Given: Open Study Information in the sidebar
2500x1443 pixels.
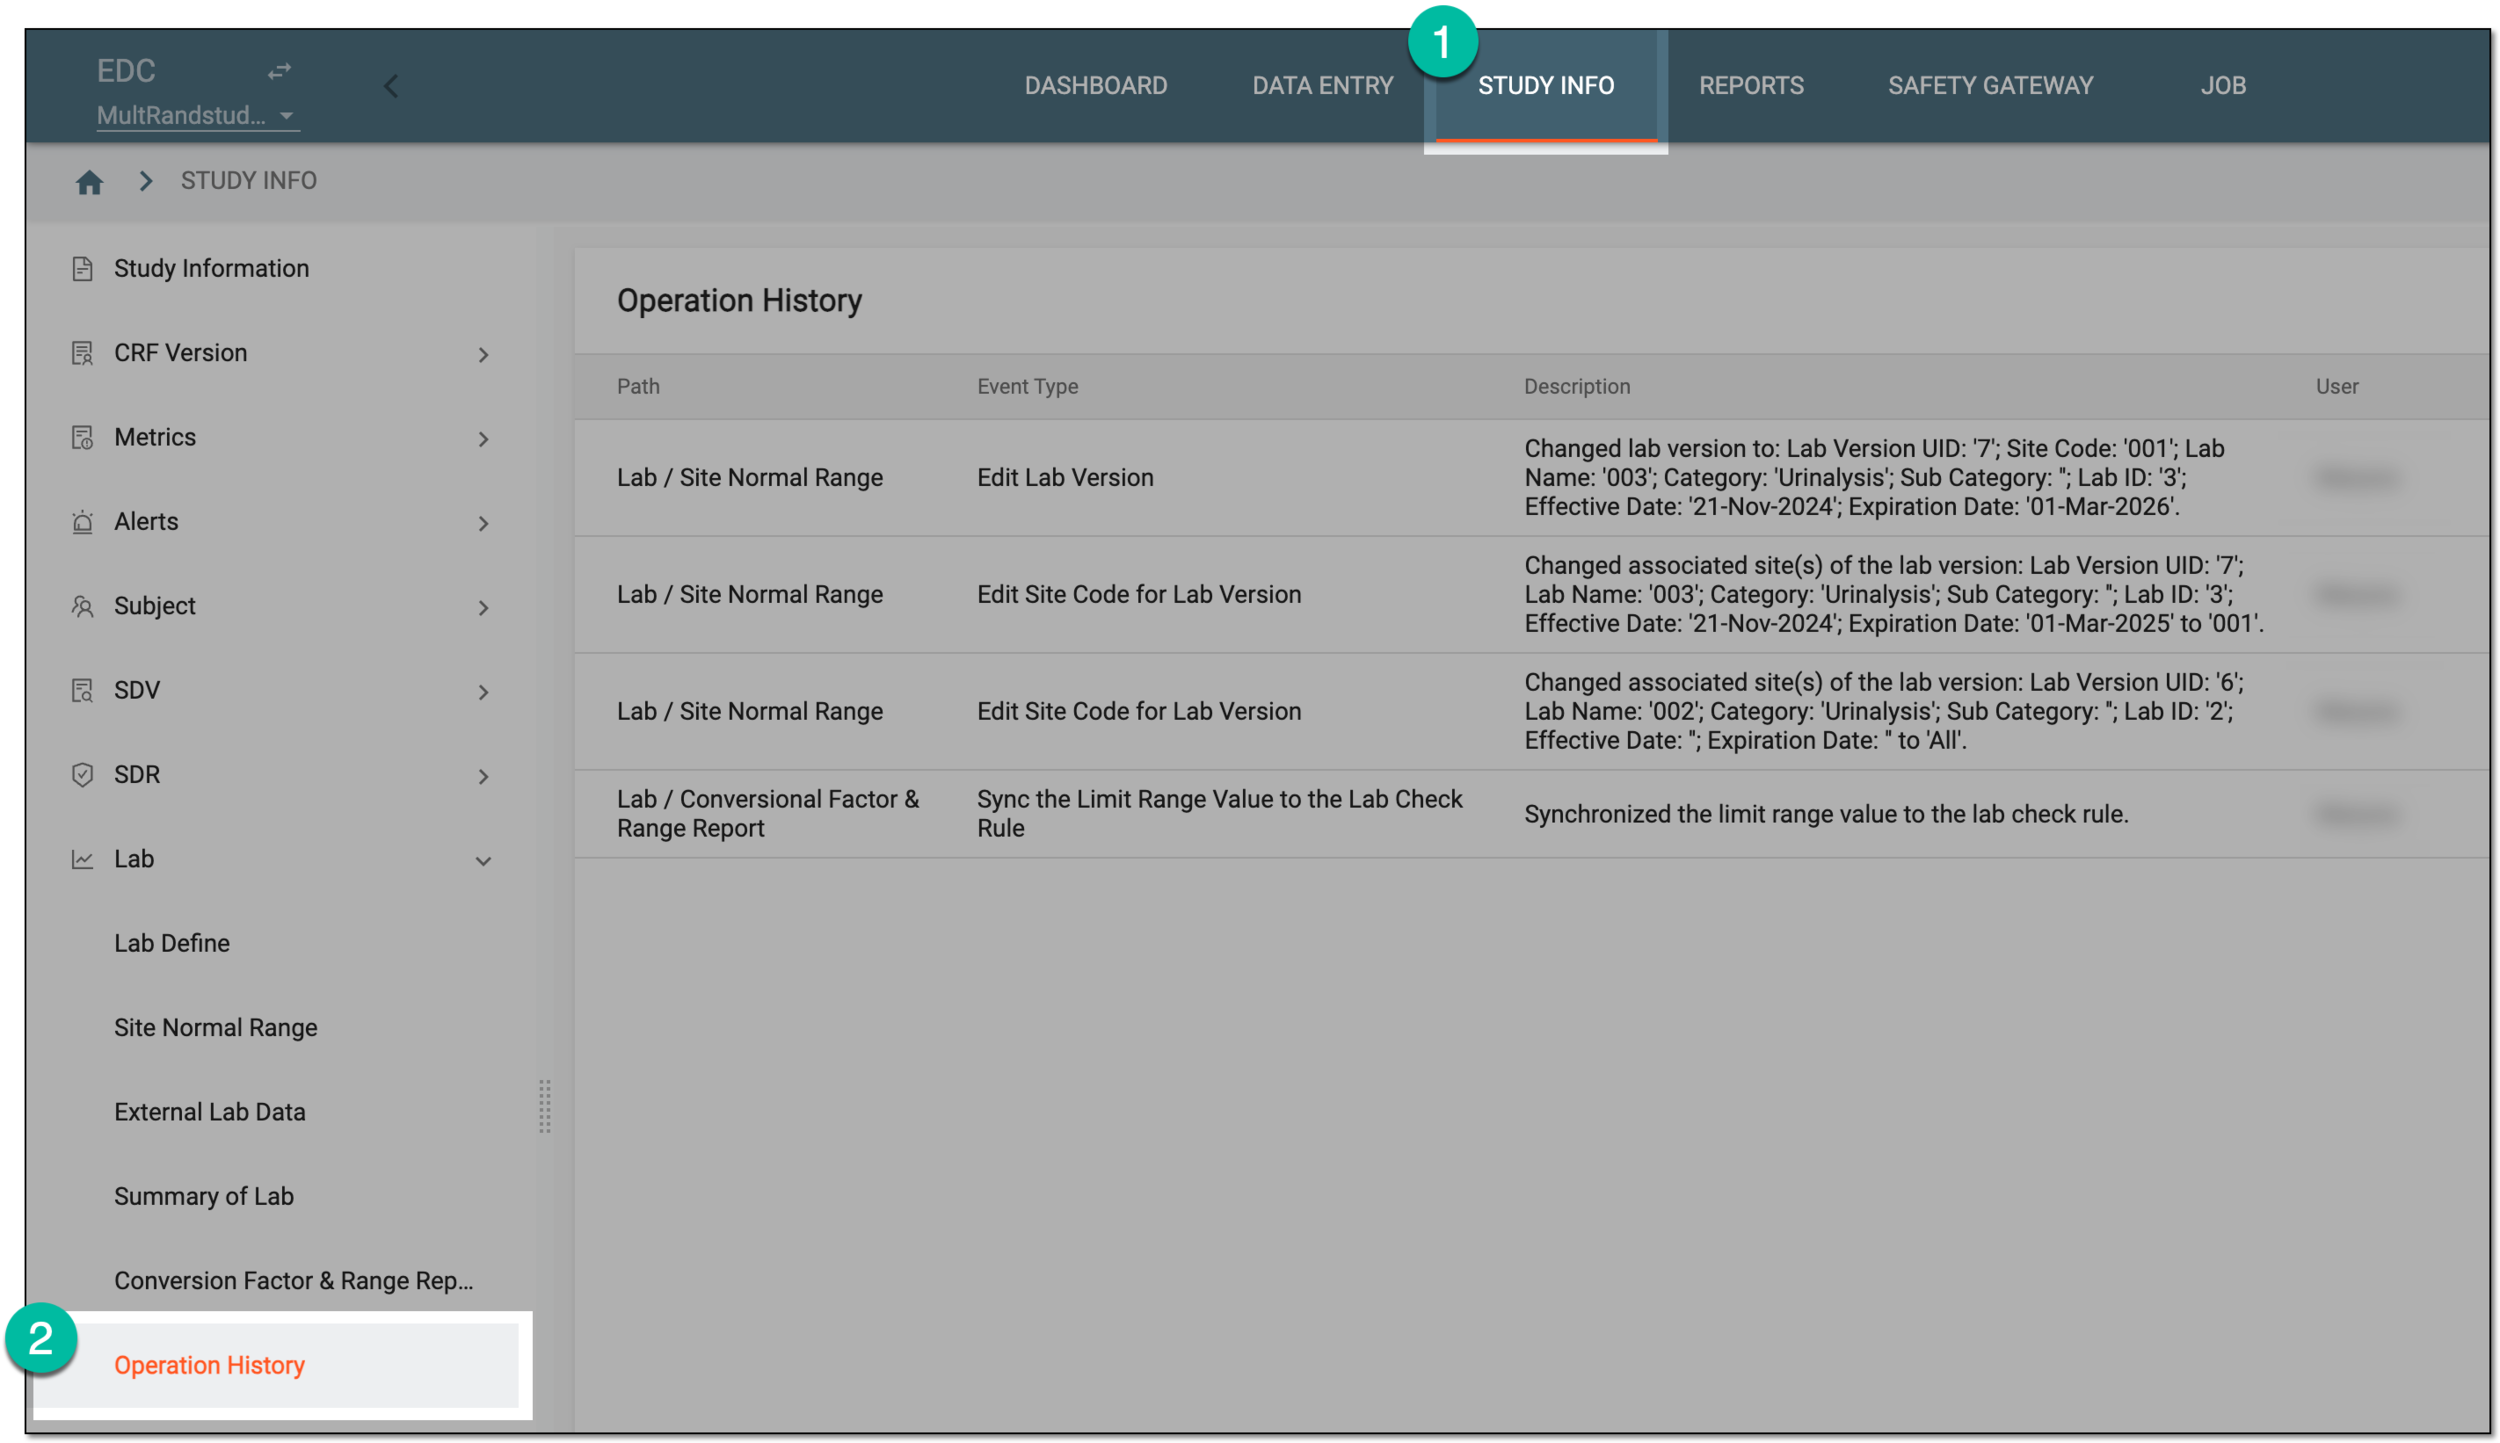Looking at the screenshot, I should [x=211, y=268].
